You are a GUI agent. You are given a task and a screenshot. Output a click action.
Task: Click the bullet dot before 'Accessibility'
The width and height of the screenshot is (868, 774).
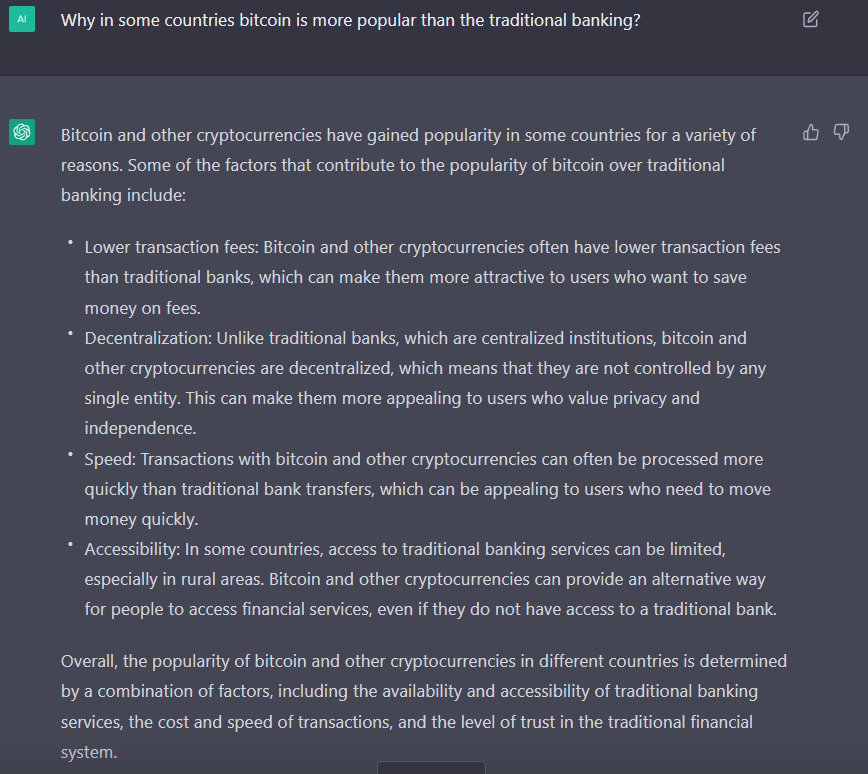[70, 544]
